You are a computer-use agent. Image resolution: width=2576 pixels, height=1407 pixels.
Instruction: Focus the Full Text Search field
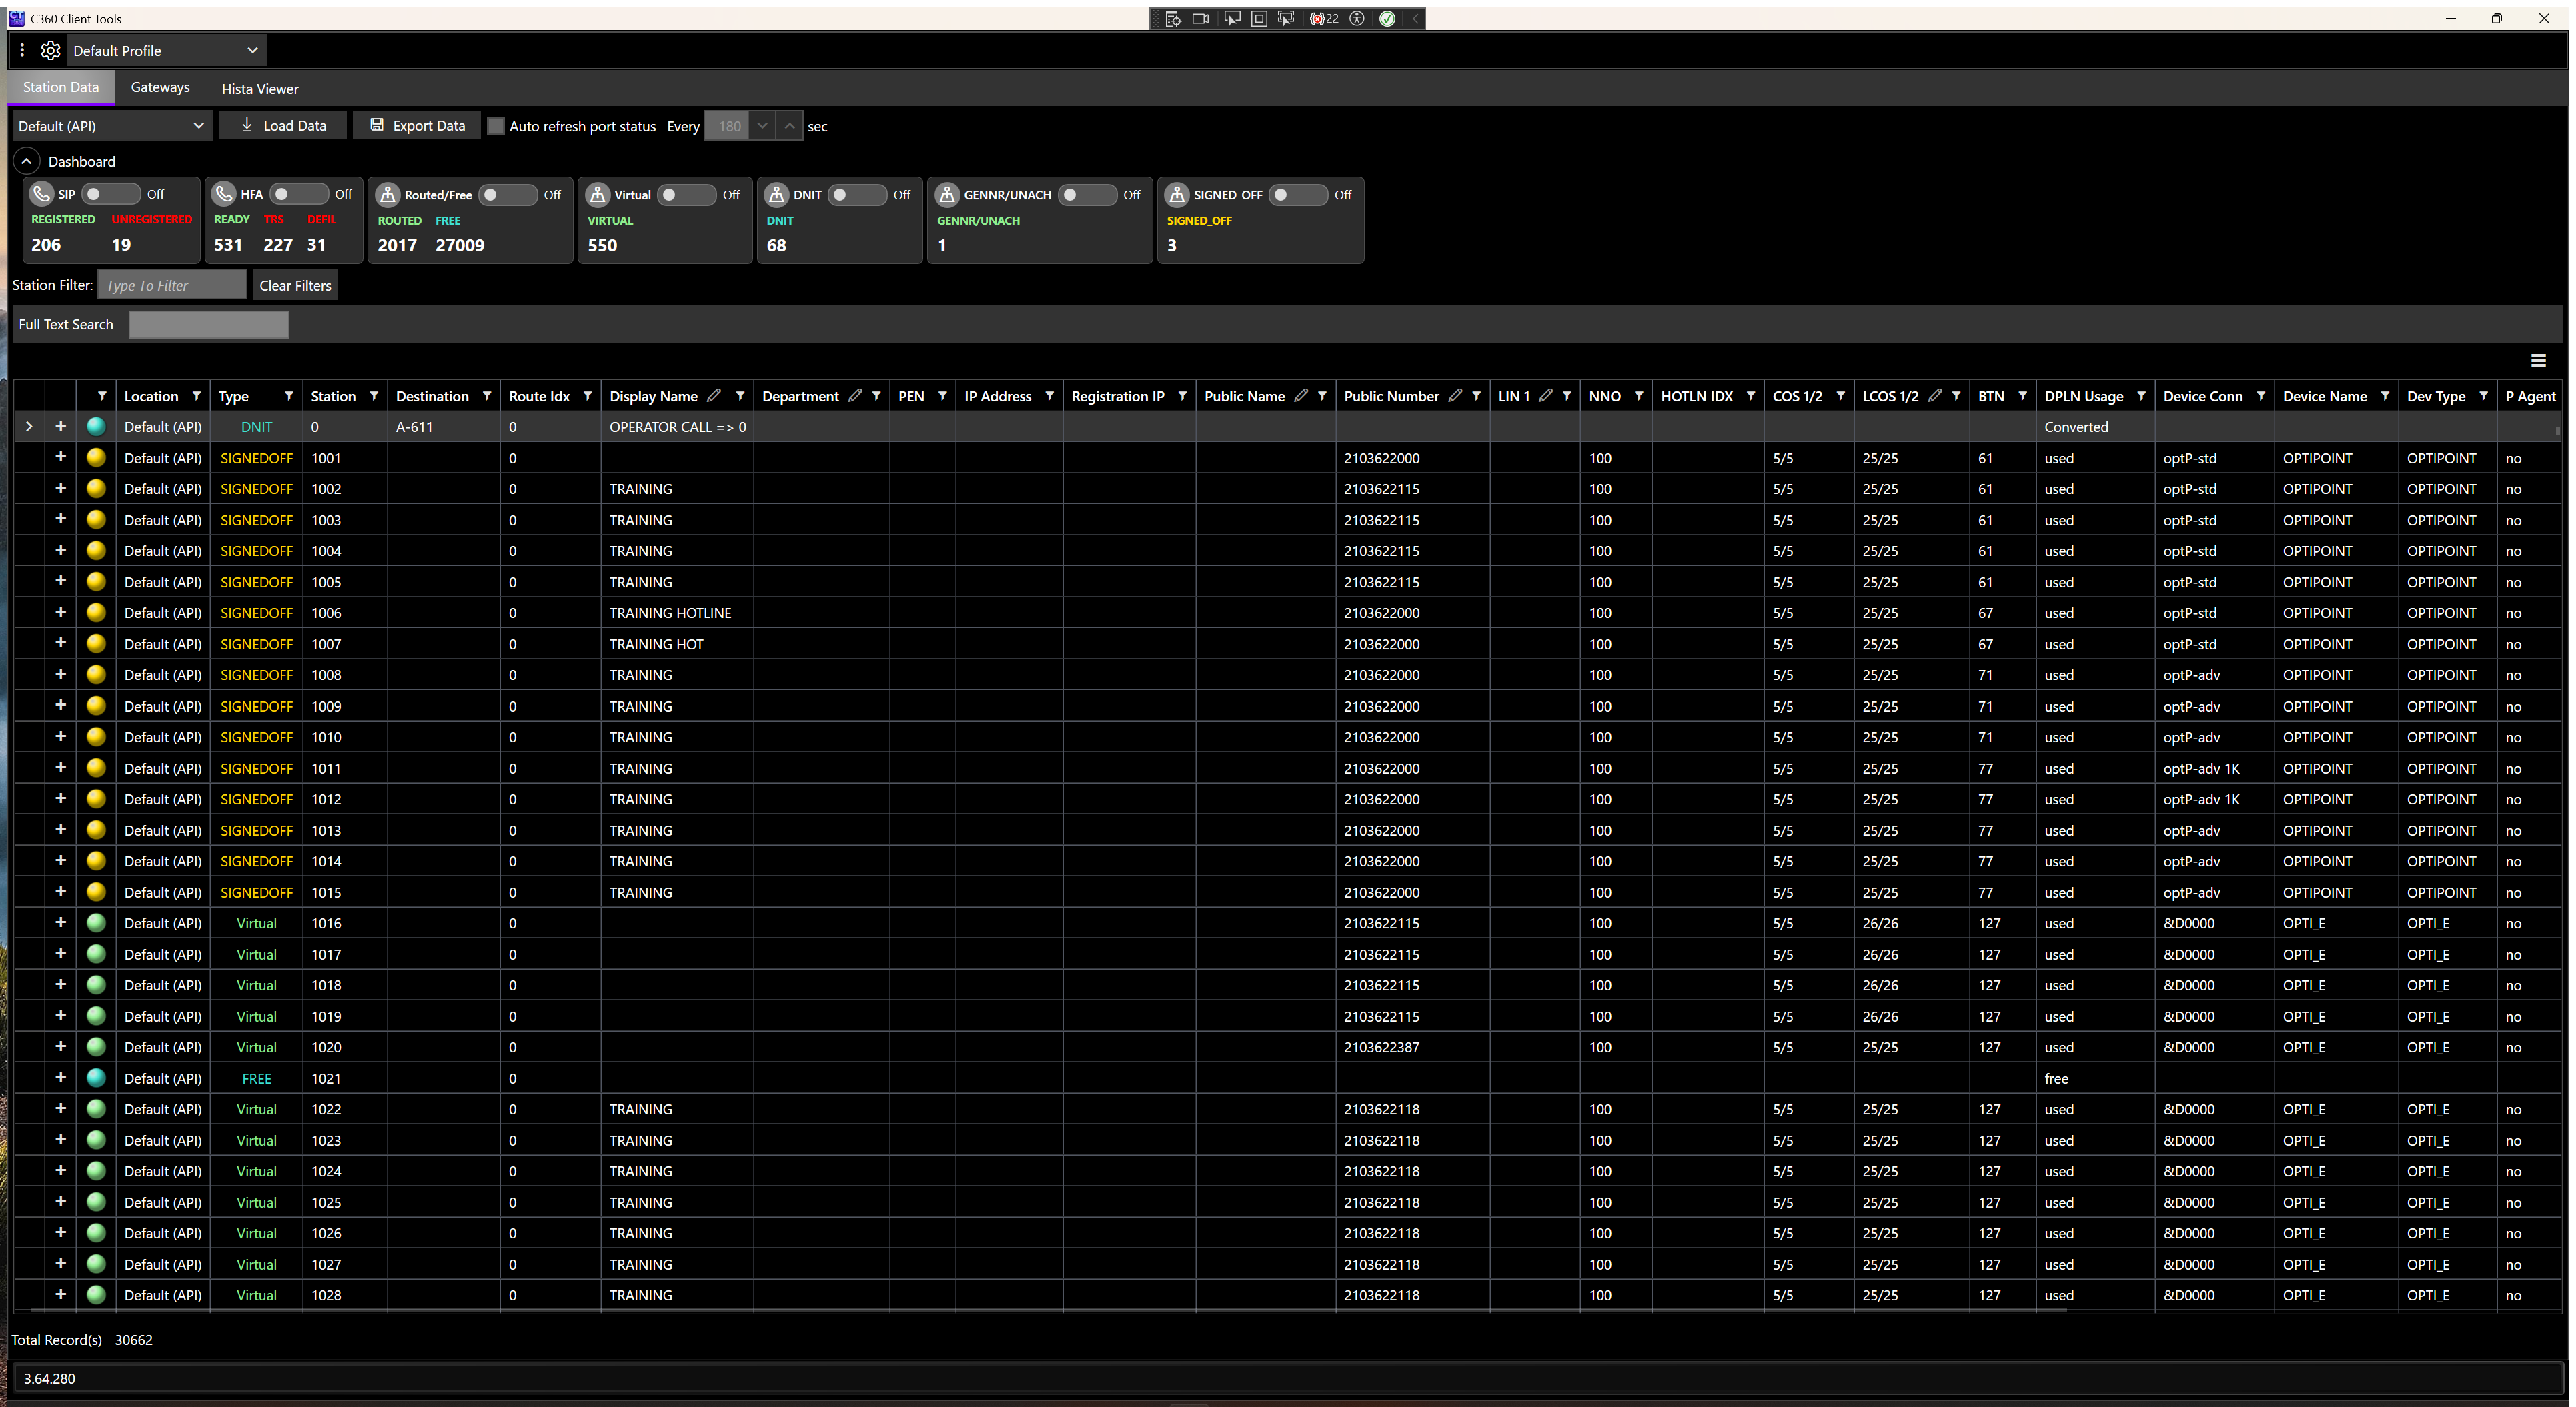209,324
